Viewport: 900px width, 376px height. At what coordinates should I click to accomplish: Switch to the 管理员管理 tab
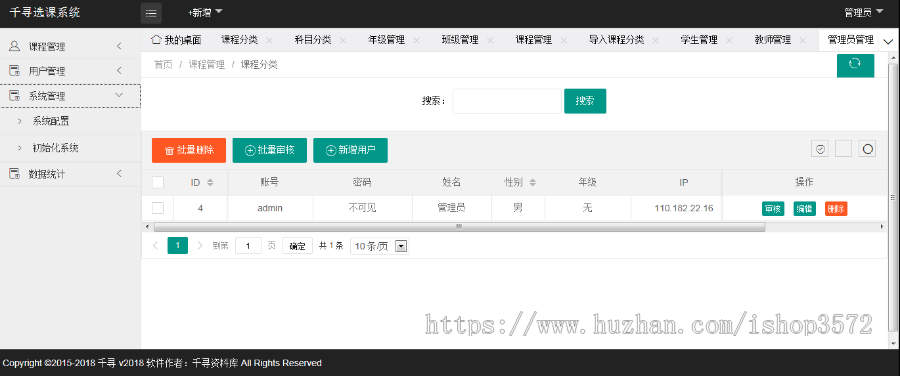click(x=850, y=40)
